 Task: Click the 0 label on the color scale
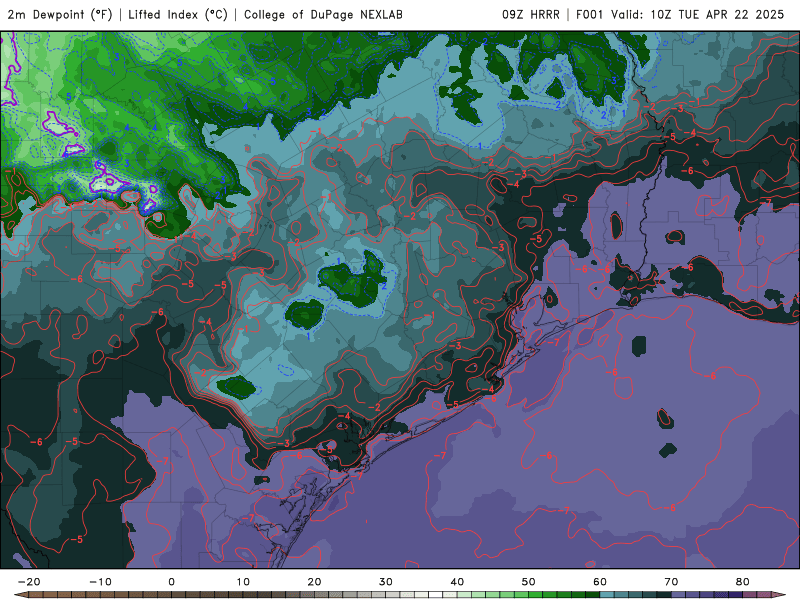point(171,582)
